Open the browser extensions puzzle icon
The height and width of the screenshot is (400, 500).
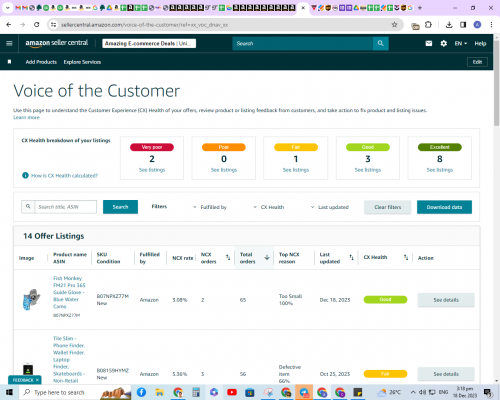[428, 25]
